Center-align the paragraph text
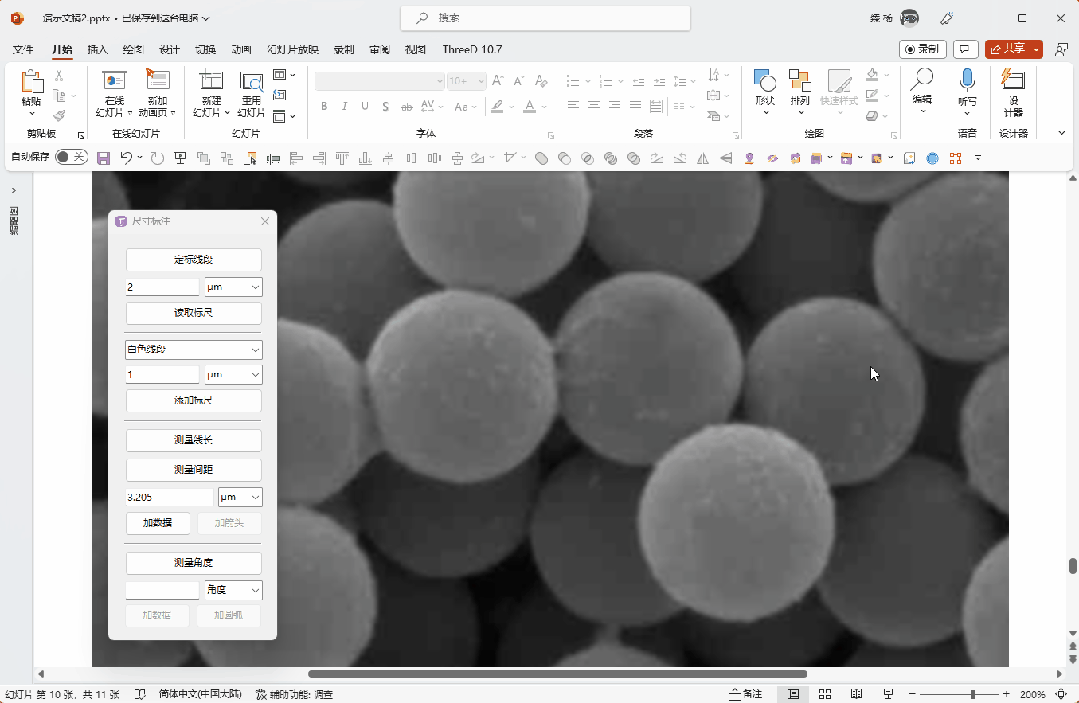Viewport: 1079px width, 703px height. coord(594,105)
